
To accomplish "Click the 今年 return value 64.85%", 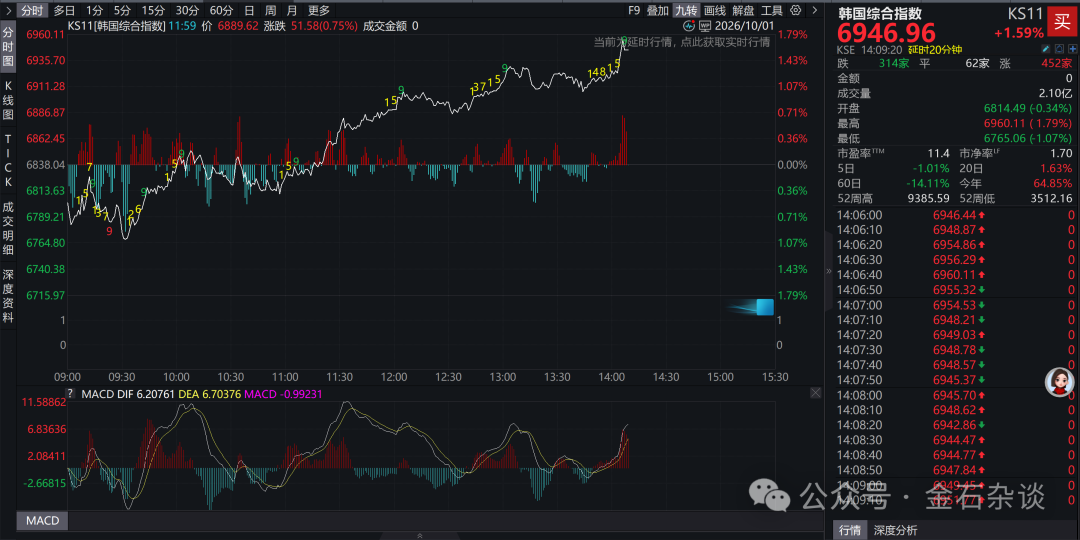I will tap(1052, 183).
